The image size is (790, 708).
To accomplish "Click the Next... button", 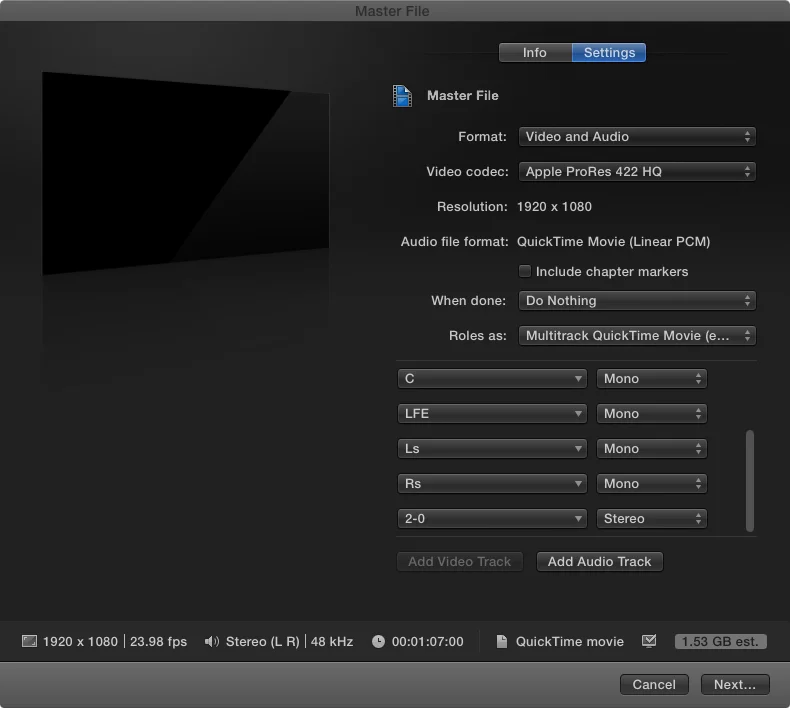I will (x=735, y=684).
